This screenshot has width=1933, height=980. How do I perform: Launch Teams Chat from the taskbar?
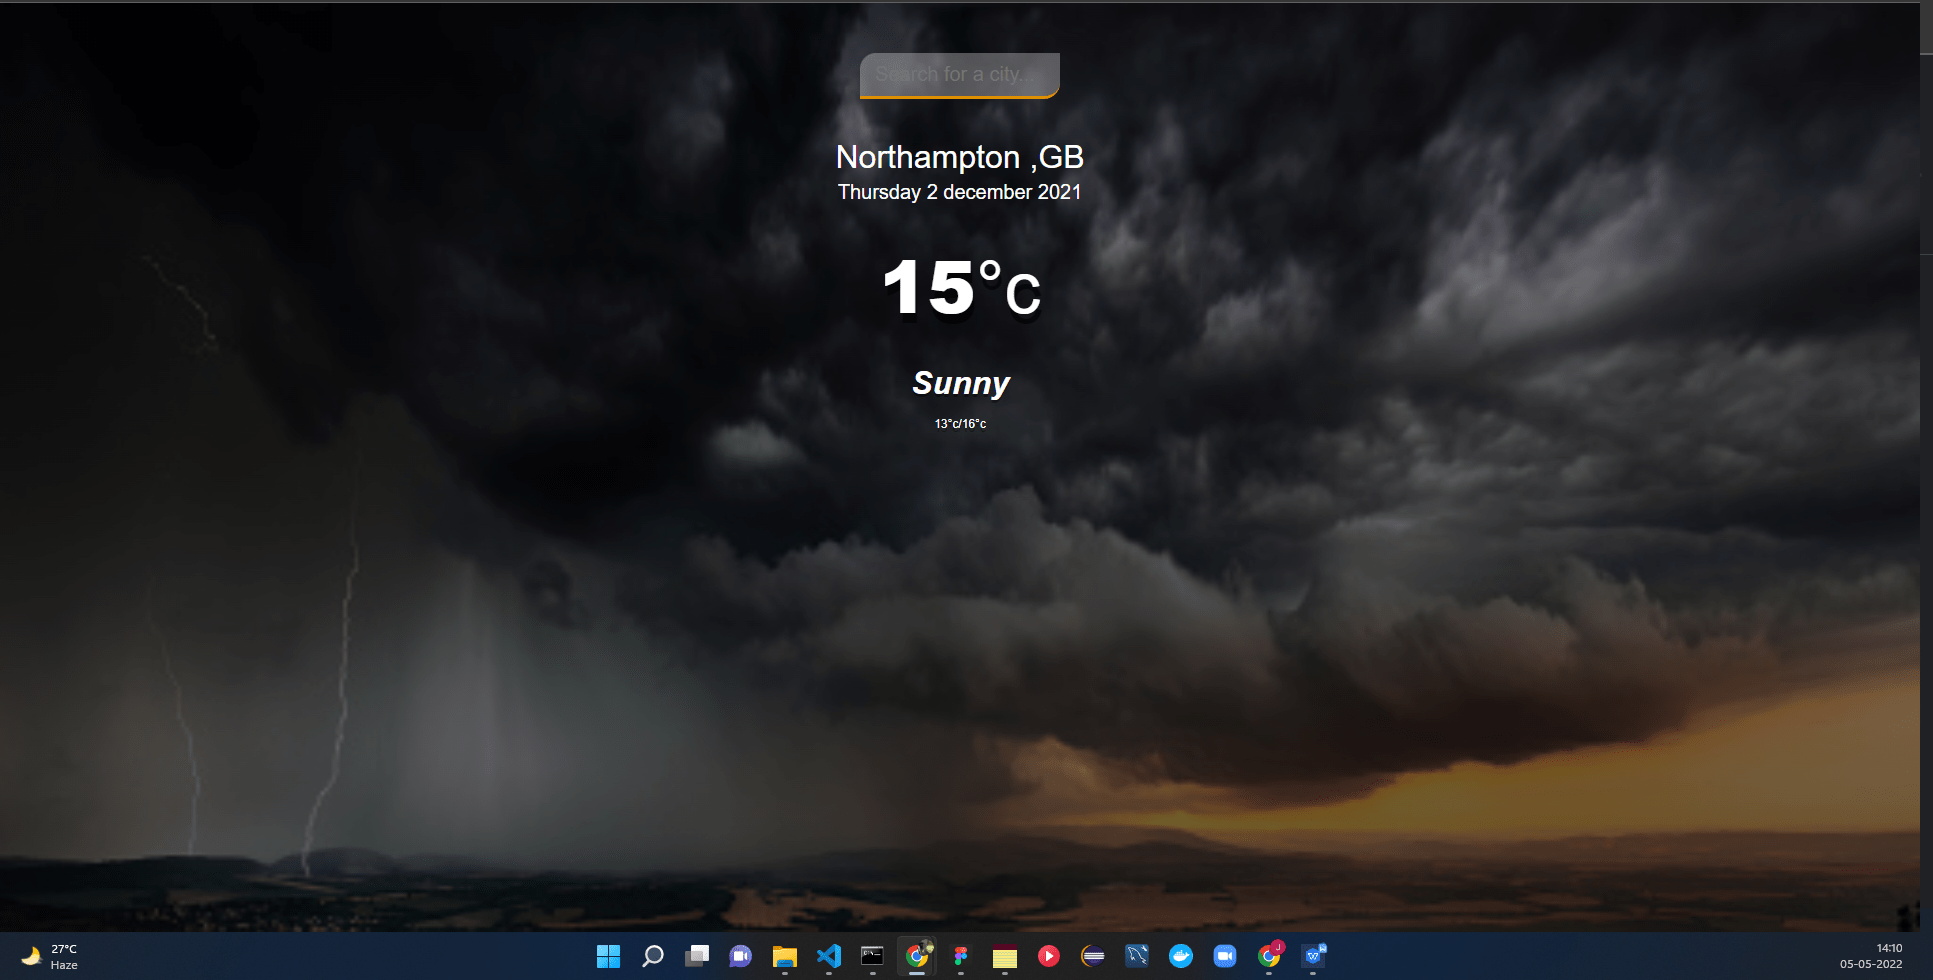point(740,957)
